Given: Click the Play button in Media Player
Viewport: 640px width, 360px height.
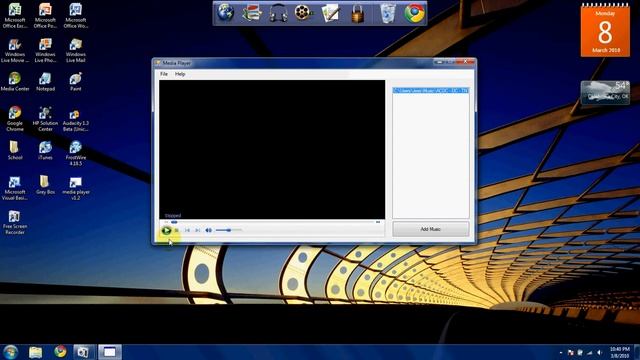Looking at the screenshot, I should (x=166, y=231).
